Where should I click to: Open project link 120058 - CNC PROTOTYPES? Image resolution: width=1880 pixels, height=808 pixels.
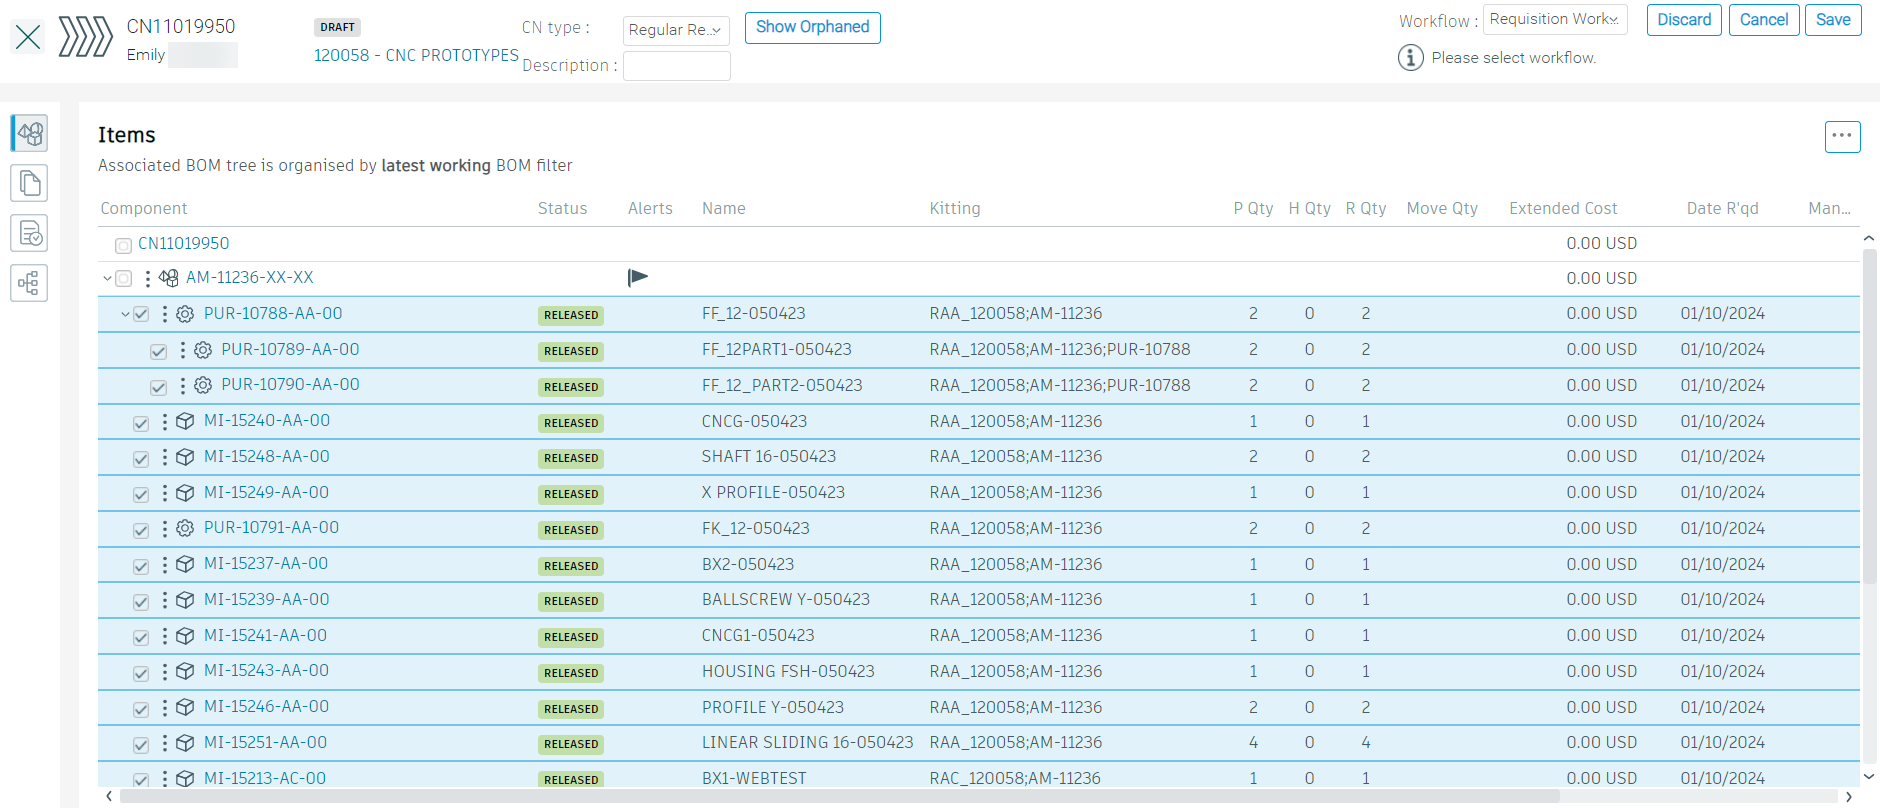pyautogui.click(x=416, y=55)
